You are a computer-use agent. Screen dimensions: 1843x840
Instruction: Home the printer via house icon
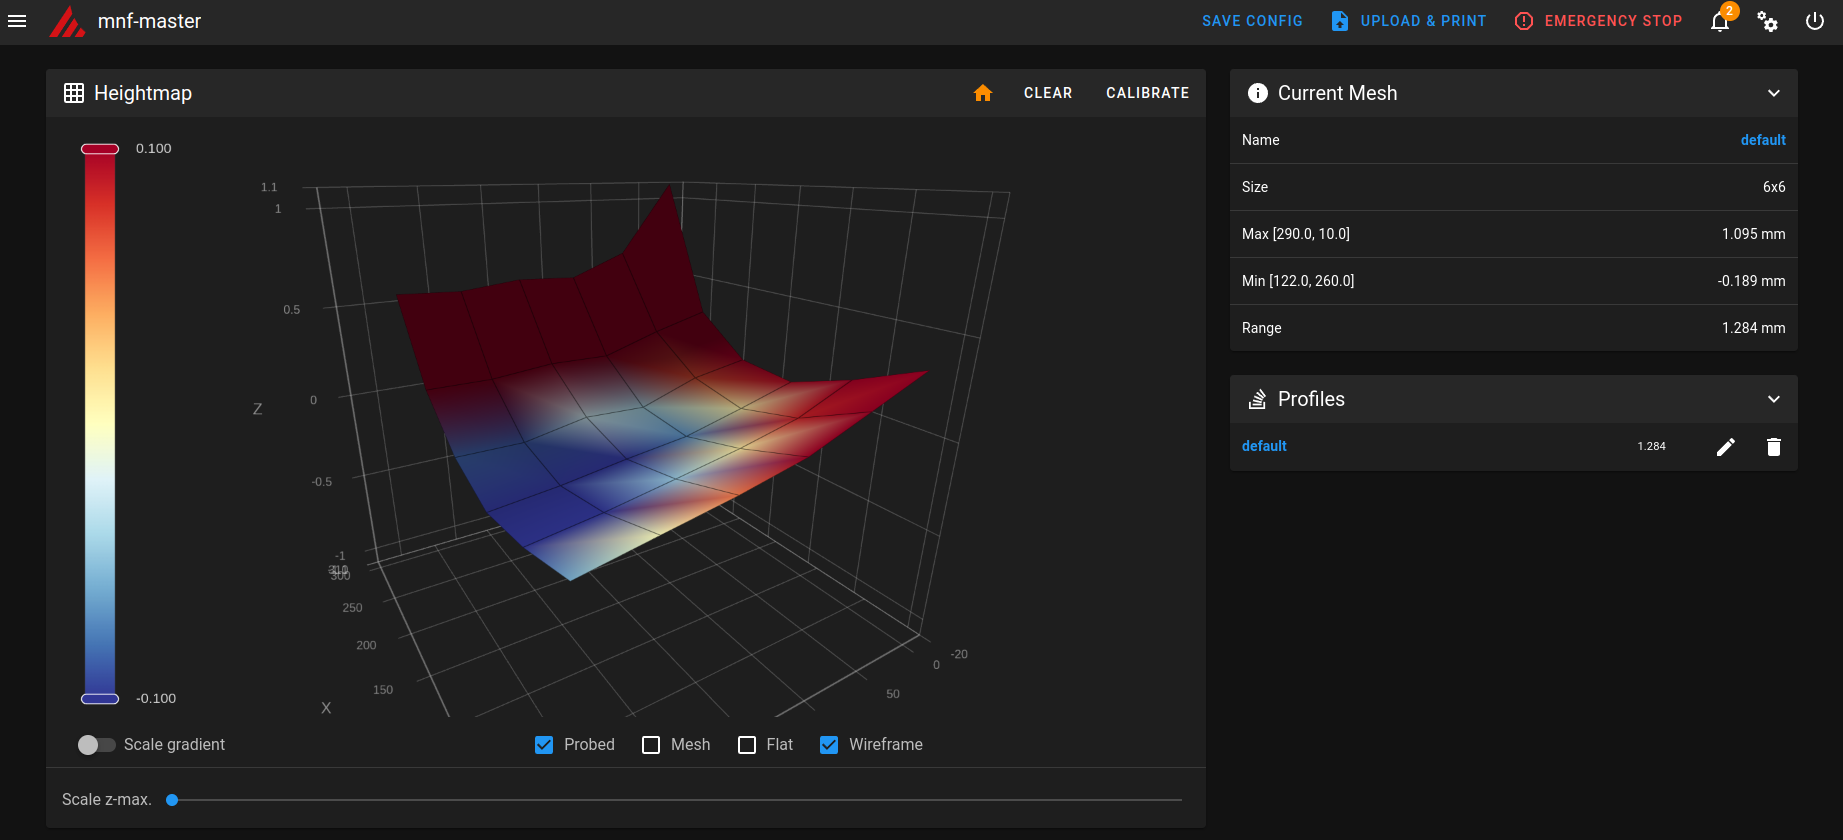pos(983,93)
